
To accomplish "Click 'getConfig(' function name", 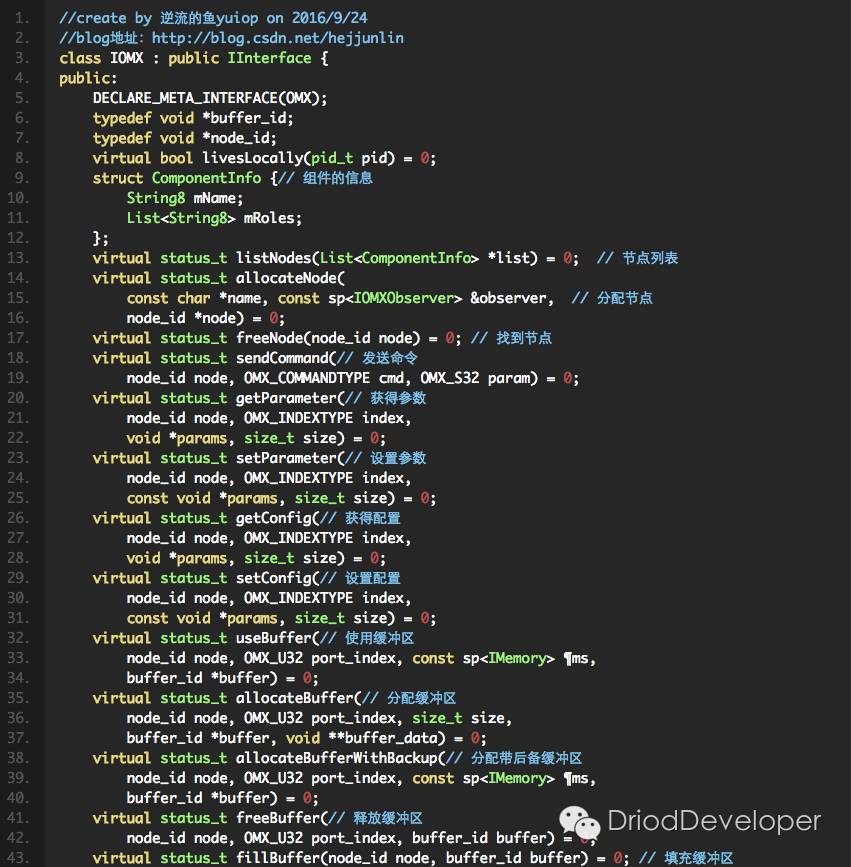I will coord(278,518).
